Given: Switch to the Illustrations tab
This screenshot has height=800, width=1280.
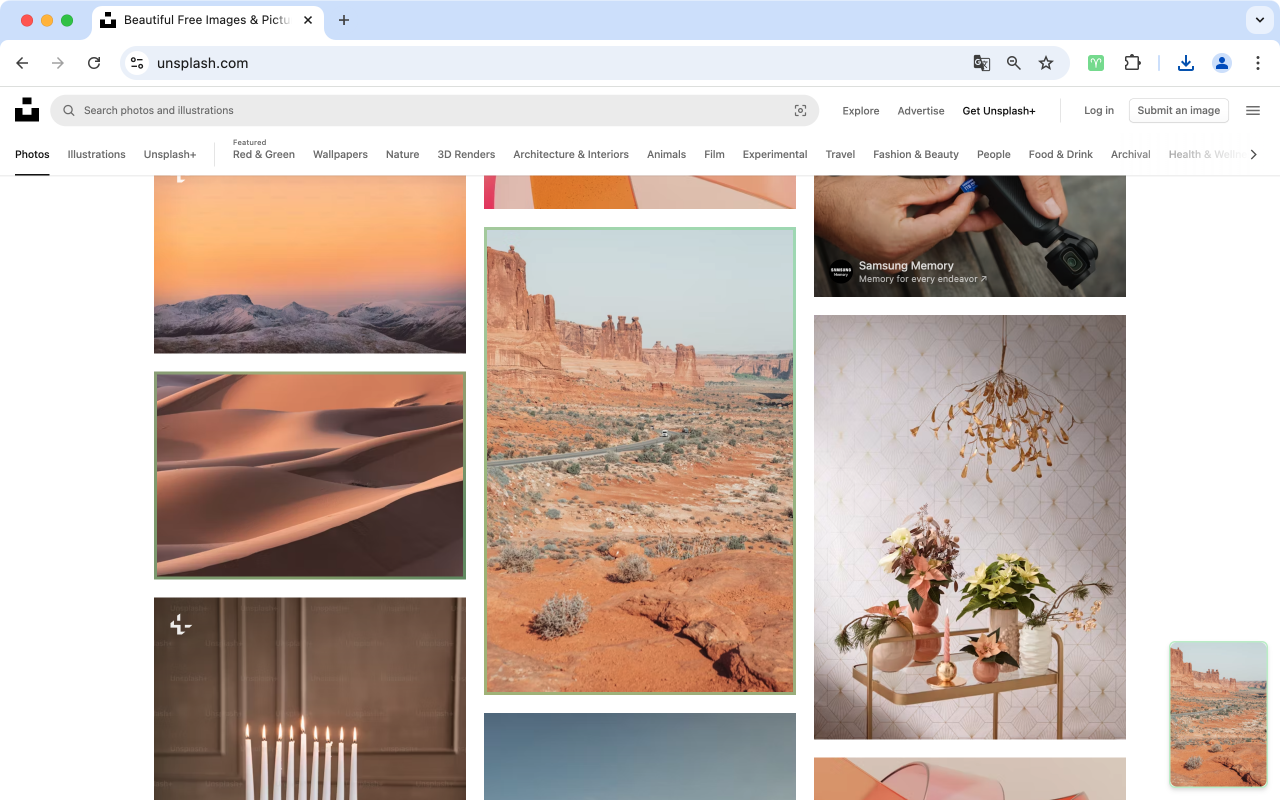Looking at the screenshot, I should pyautogui.click(x=97, y=155).
